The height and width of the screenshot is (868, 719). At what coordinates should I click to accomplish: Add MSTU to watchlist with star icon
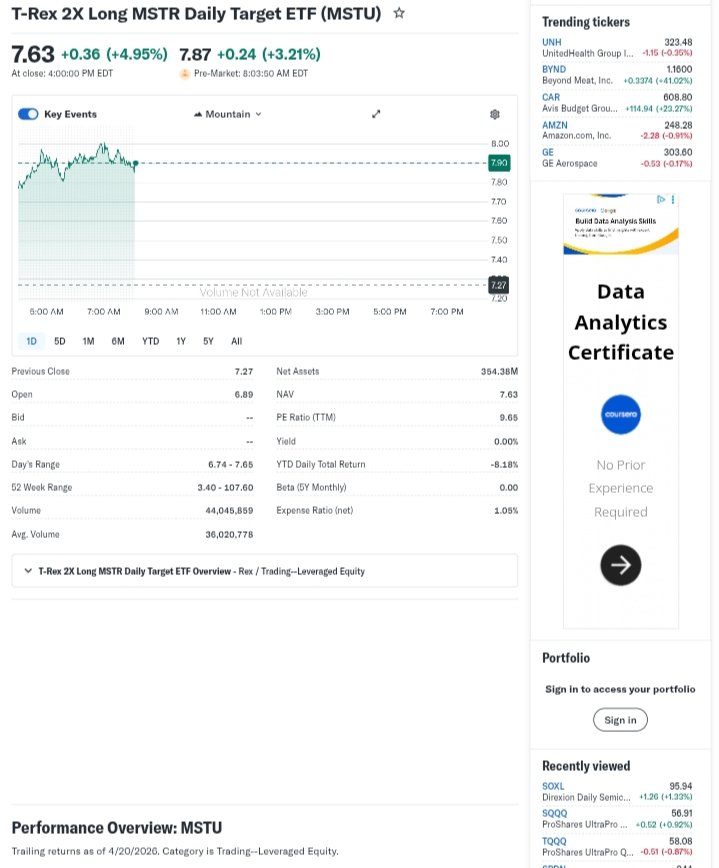click(x=399, y=14)
